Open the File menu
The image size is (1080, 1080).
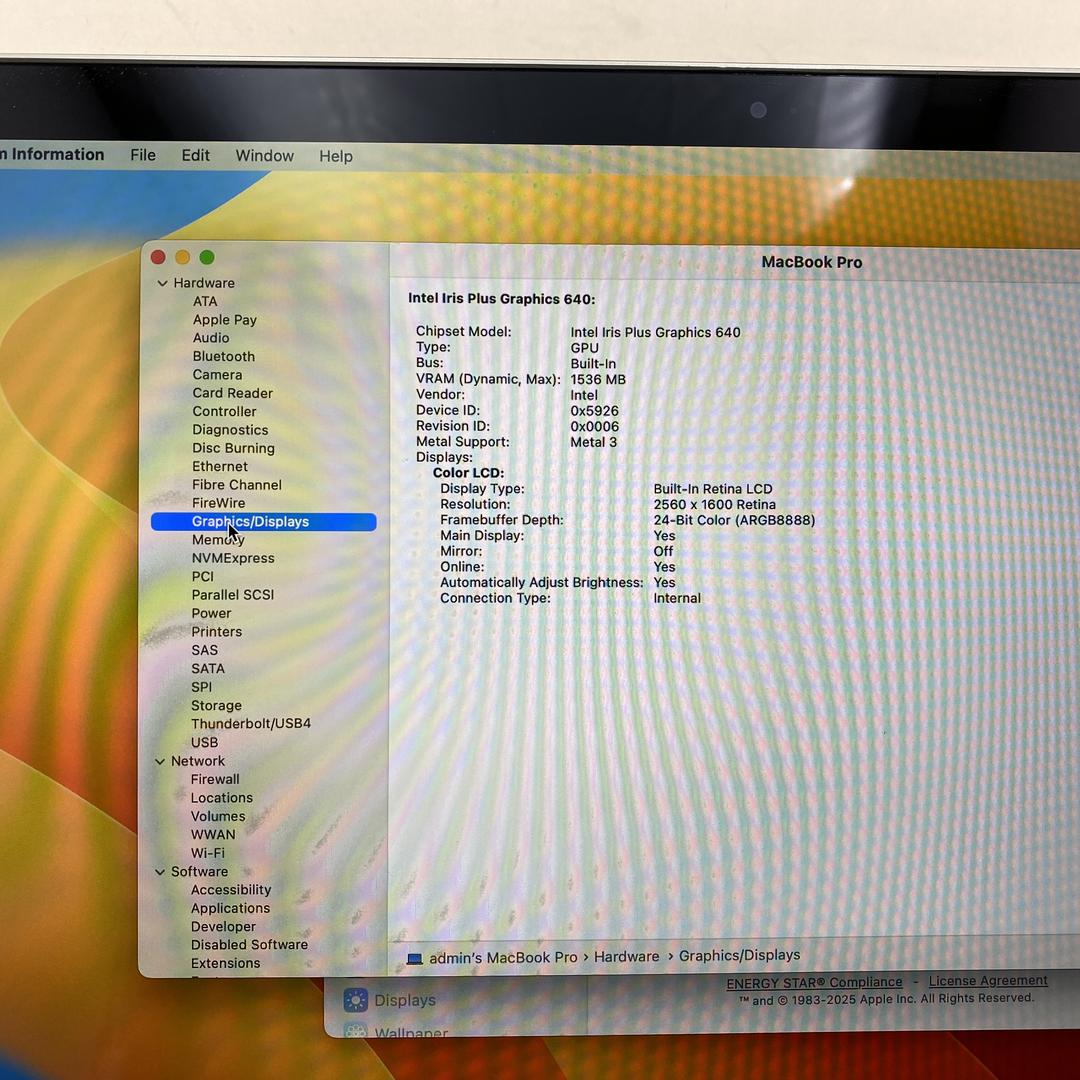[143, 155]
